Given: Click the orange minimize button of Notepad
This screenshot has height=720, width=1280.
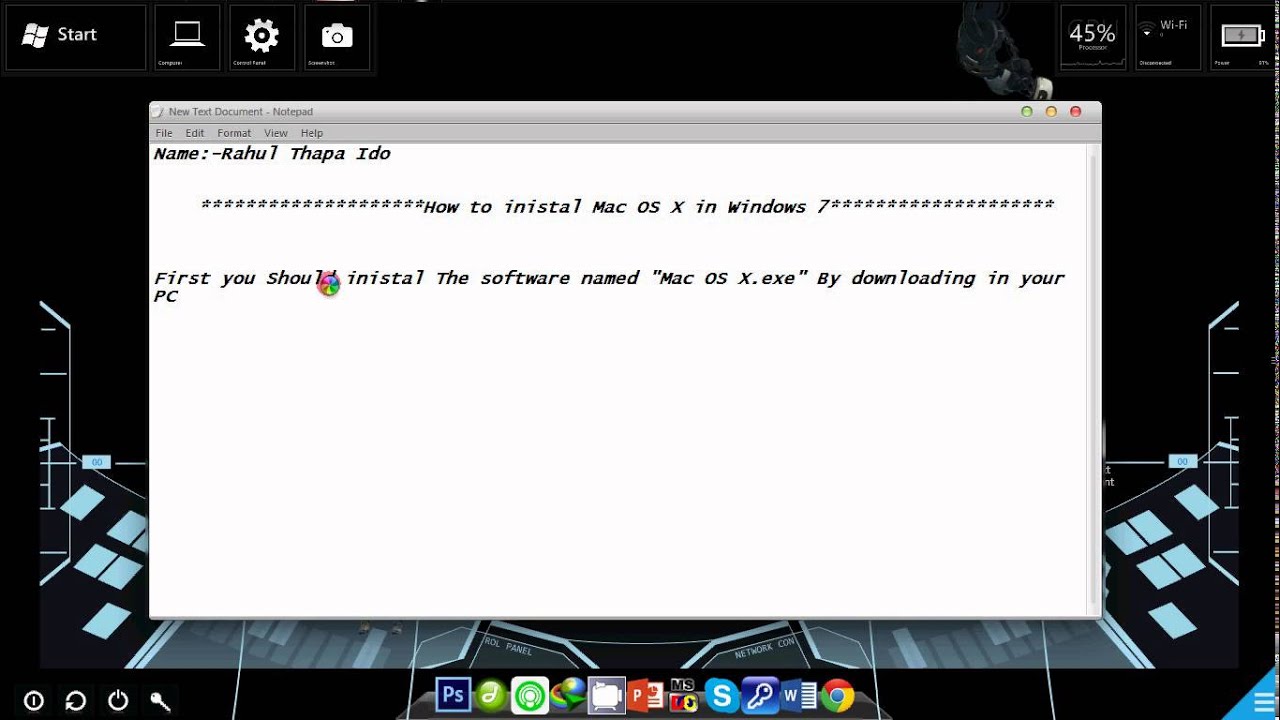Looking at the screenshot, I should pyautogui.click(x=1051, y=112).
